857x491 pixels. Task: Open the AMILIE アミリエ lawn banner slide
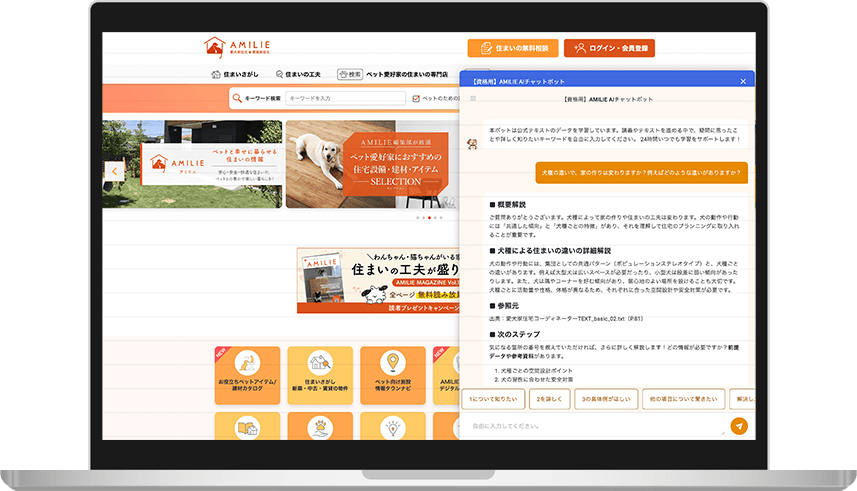[192, 164]
